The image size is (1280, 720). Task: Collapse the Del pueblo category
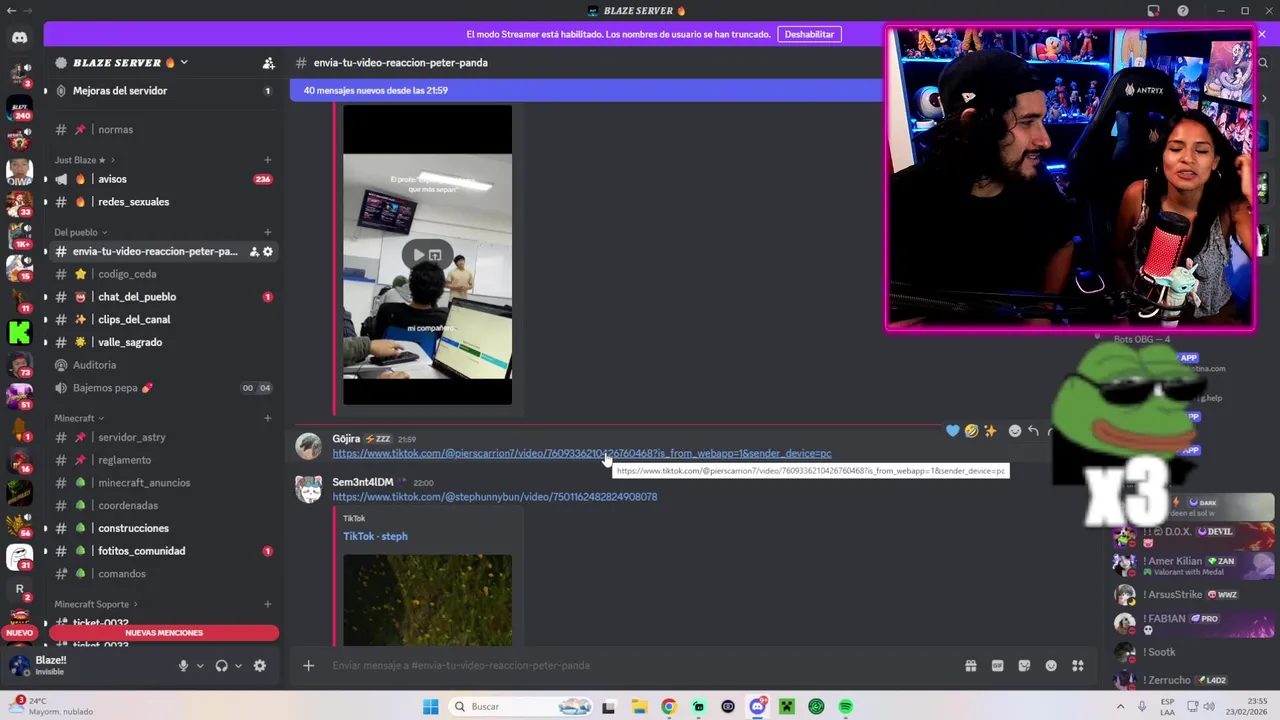(x=81, y=233)
